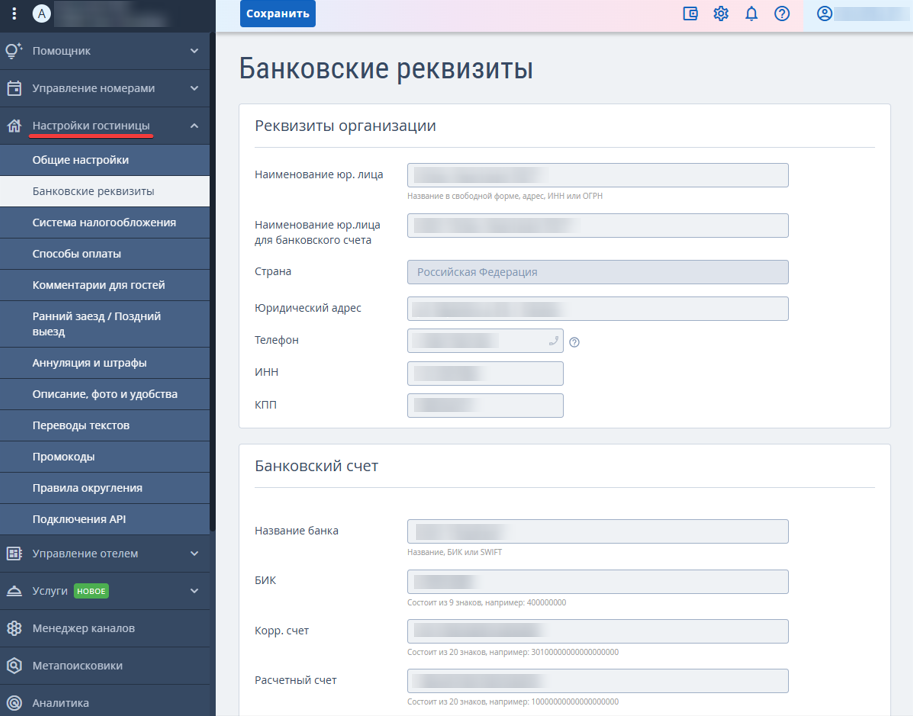Click the three-dot menu icon top left

click(x=14, y=13)
